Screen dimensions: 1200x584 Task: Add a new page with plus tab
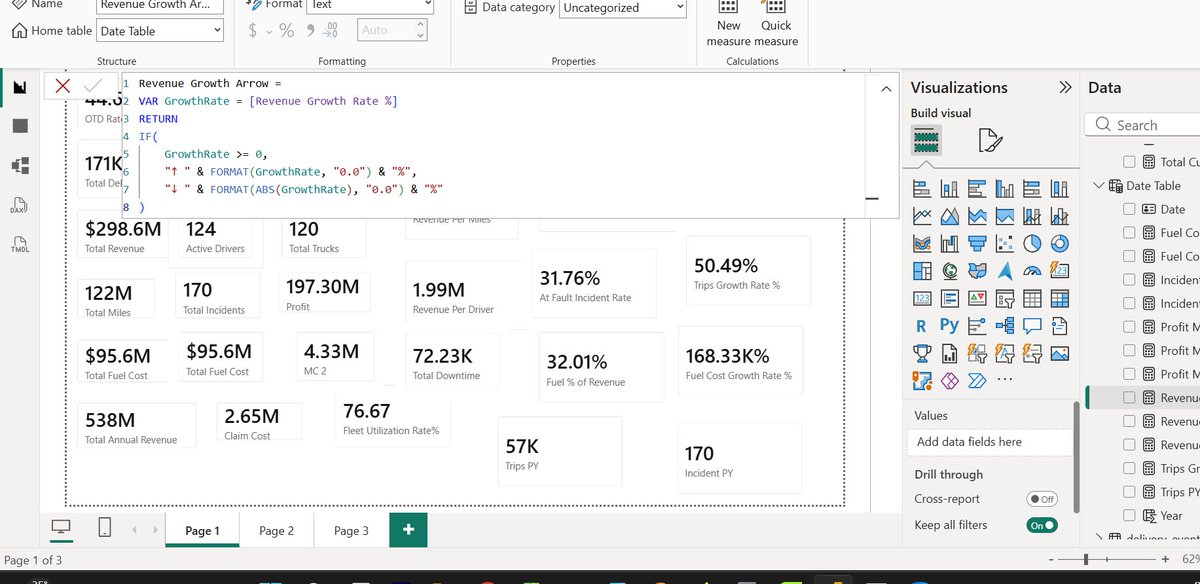tap(408, 530)
